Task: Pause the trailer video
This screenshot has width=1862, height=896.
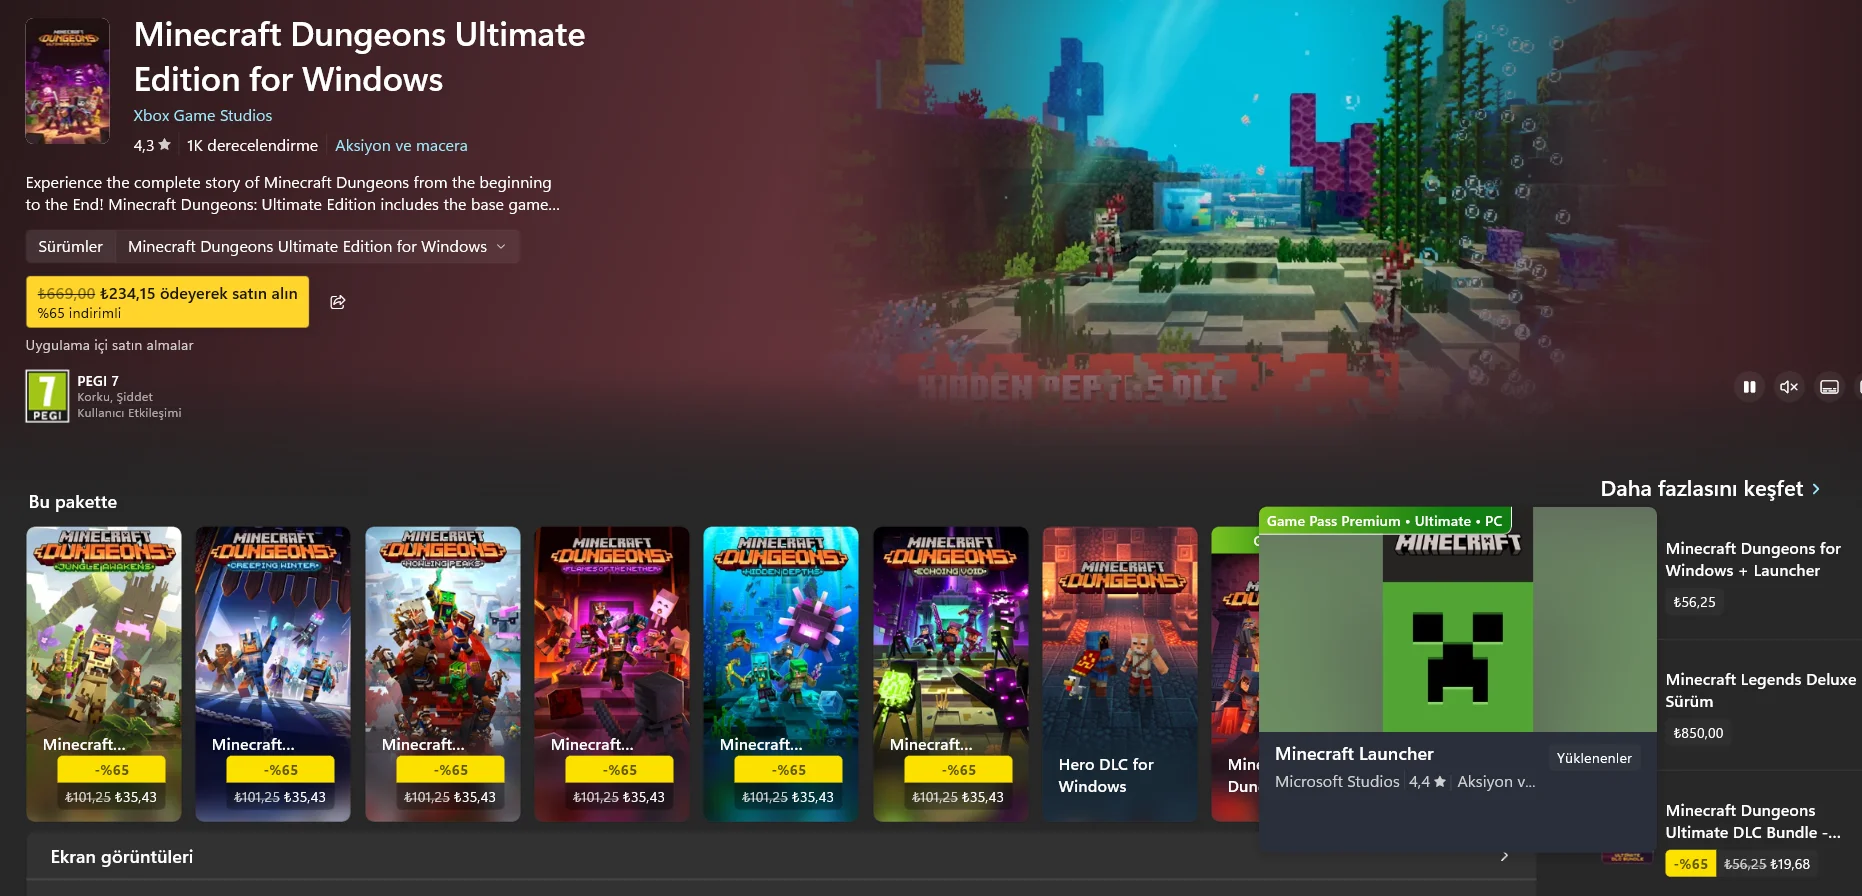Action: click(x=1749, y=387)
